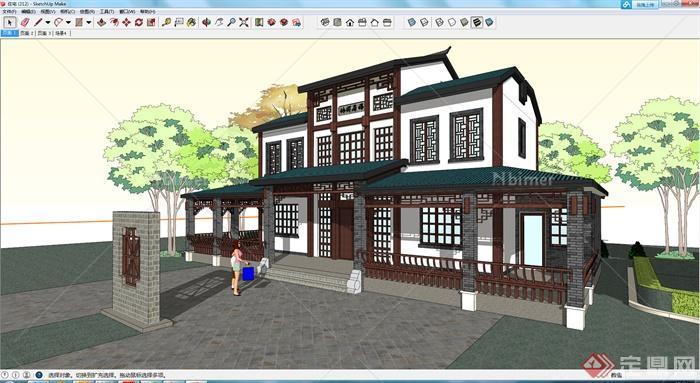The height and width of the screenshot is (383, 700).
Task: Open the Line tool dropdown arrow
Action: [48, 22]
